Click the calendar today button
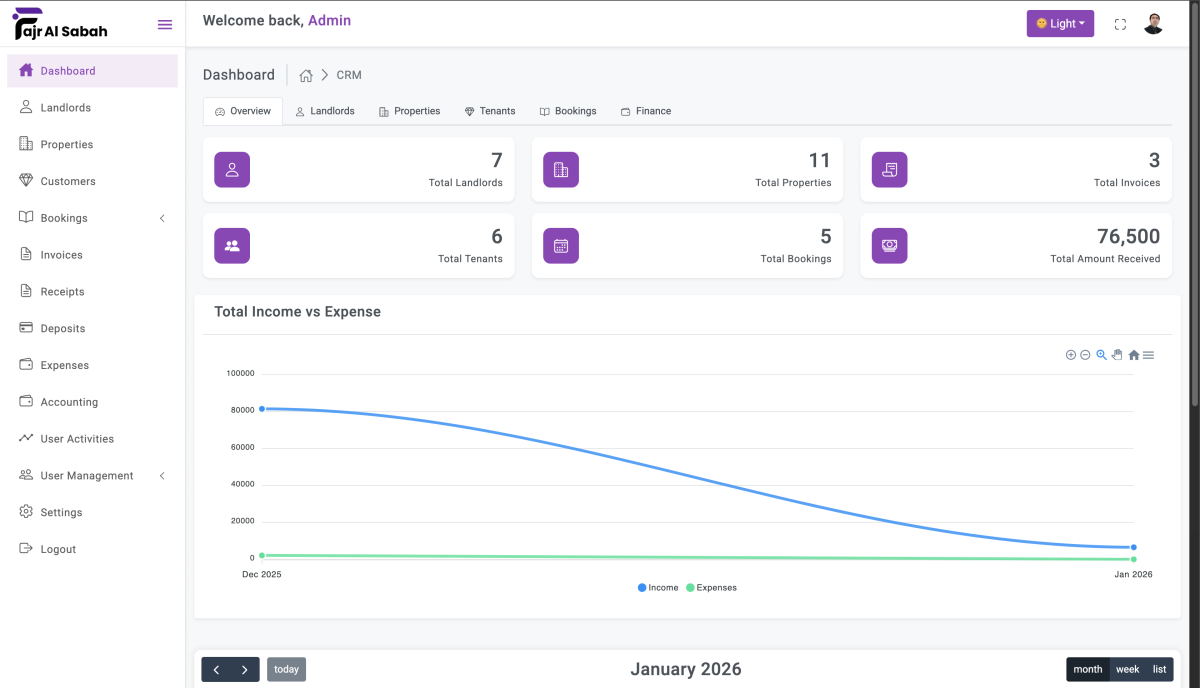Image resolution: width=1200 pixels, height=688 pixels. point(286,670)
